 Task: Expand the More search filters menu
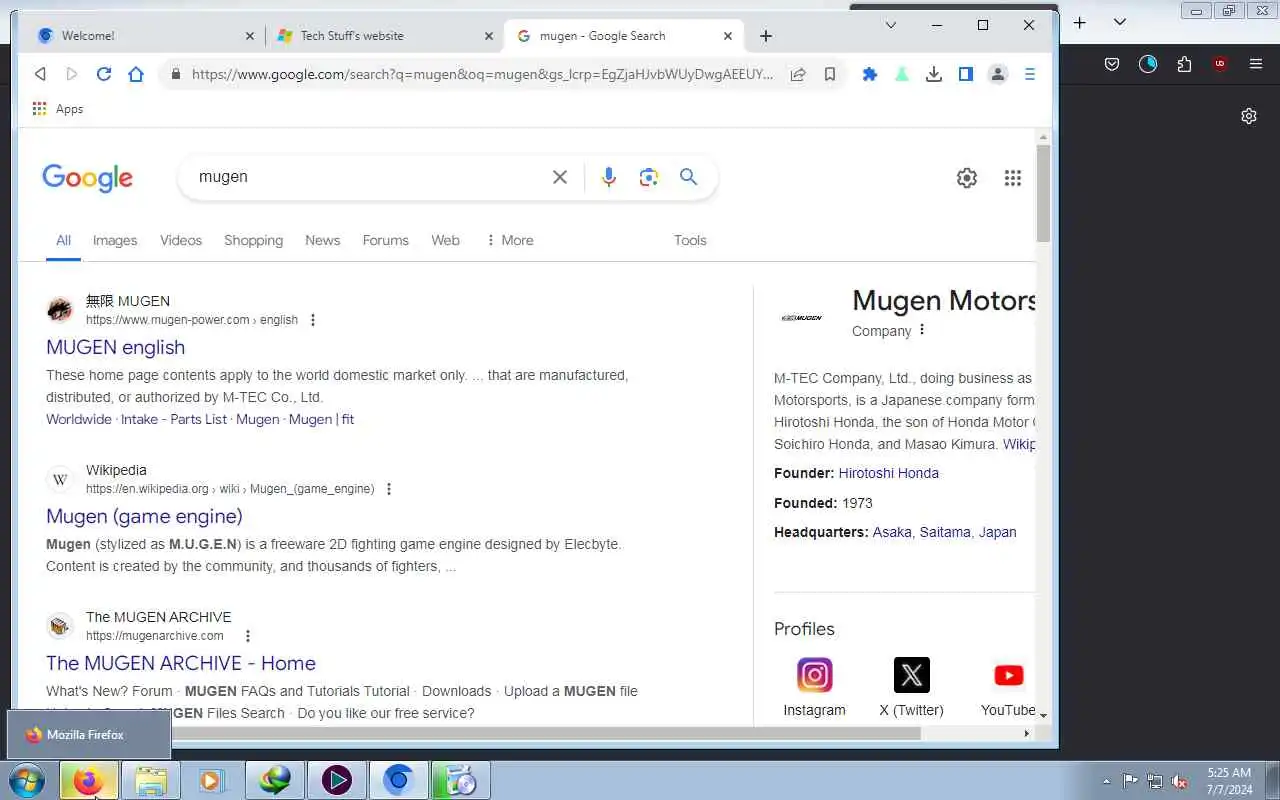pos(509,240)
